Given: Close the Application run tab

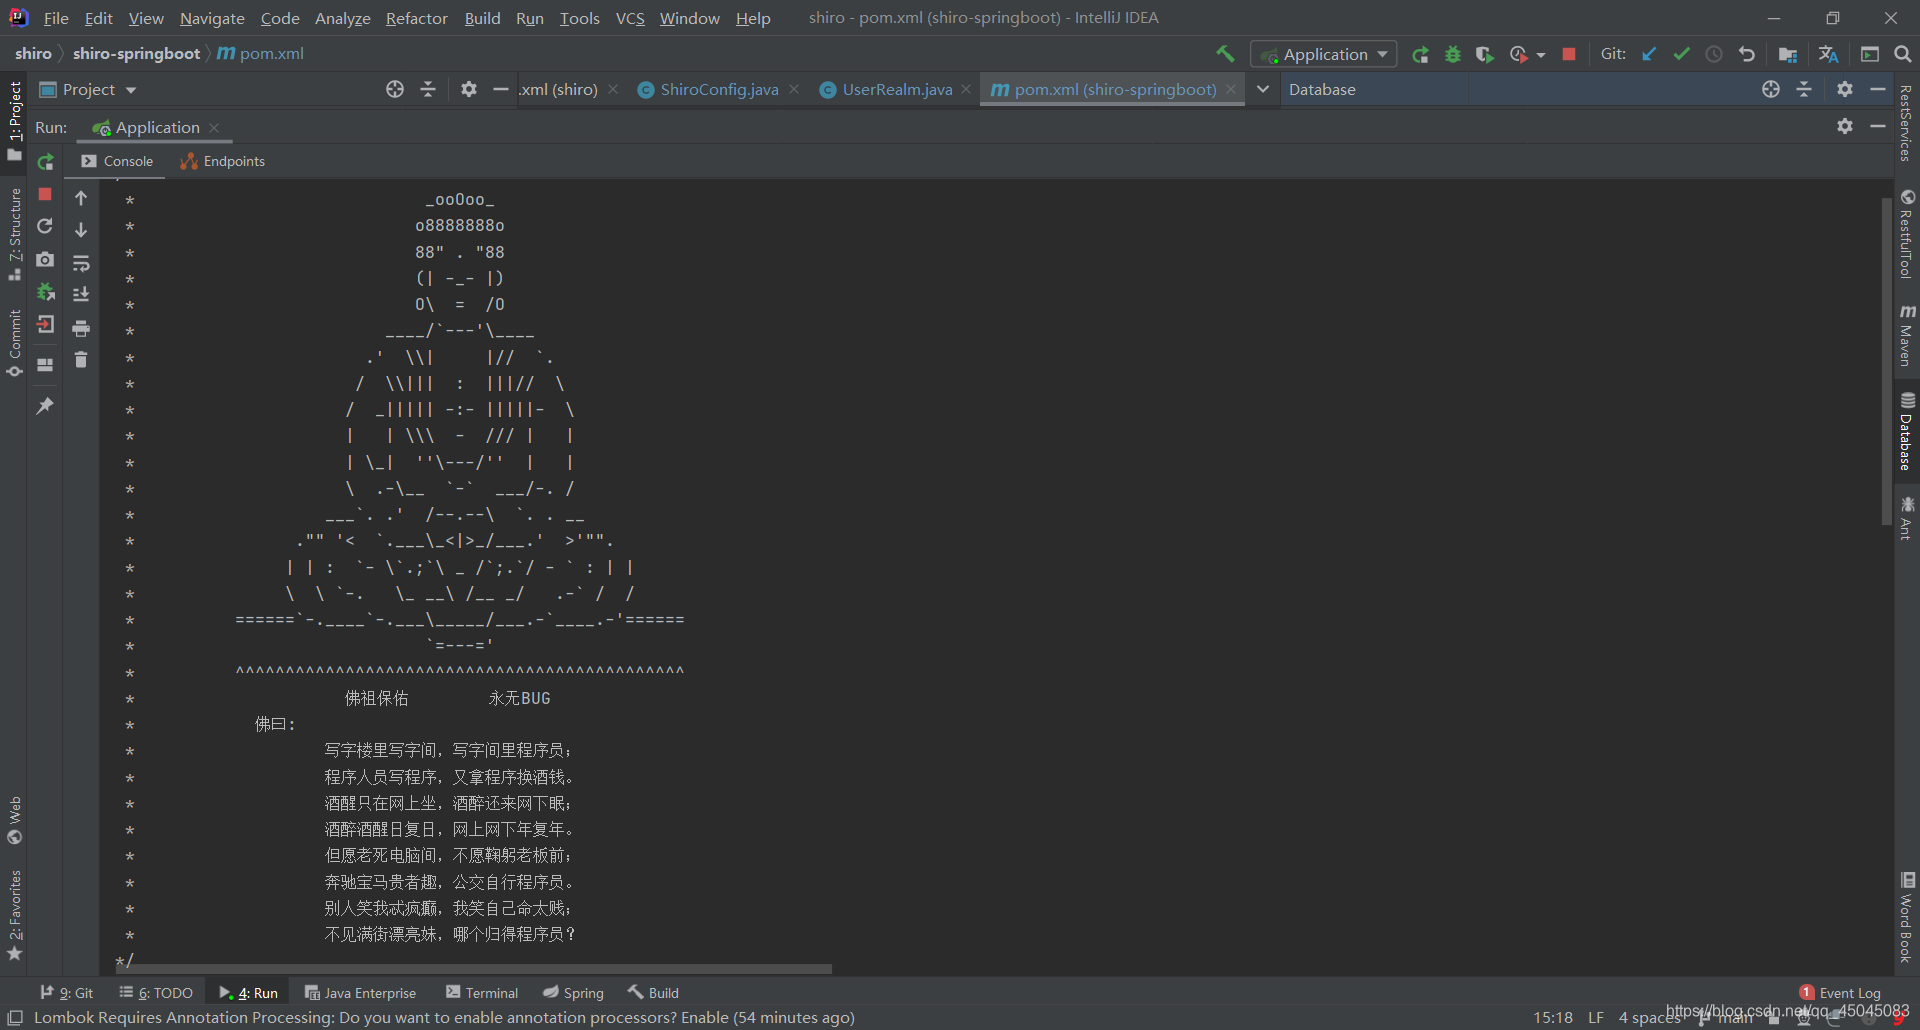Looking at the screenshot, I should [214, 128].
